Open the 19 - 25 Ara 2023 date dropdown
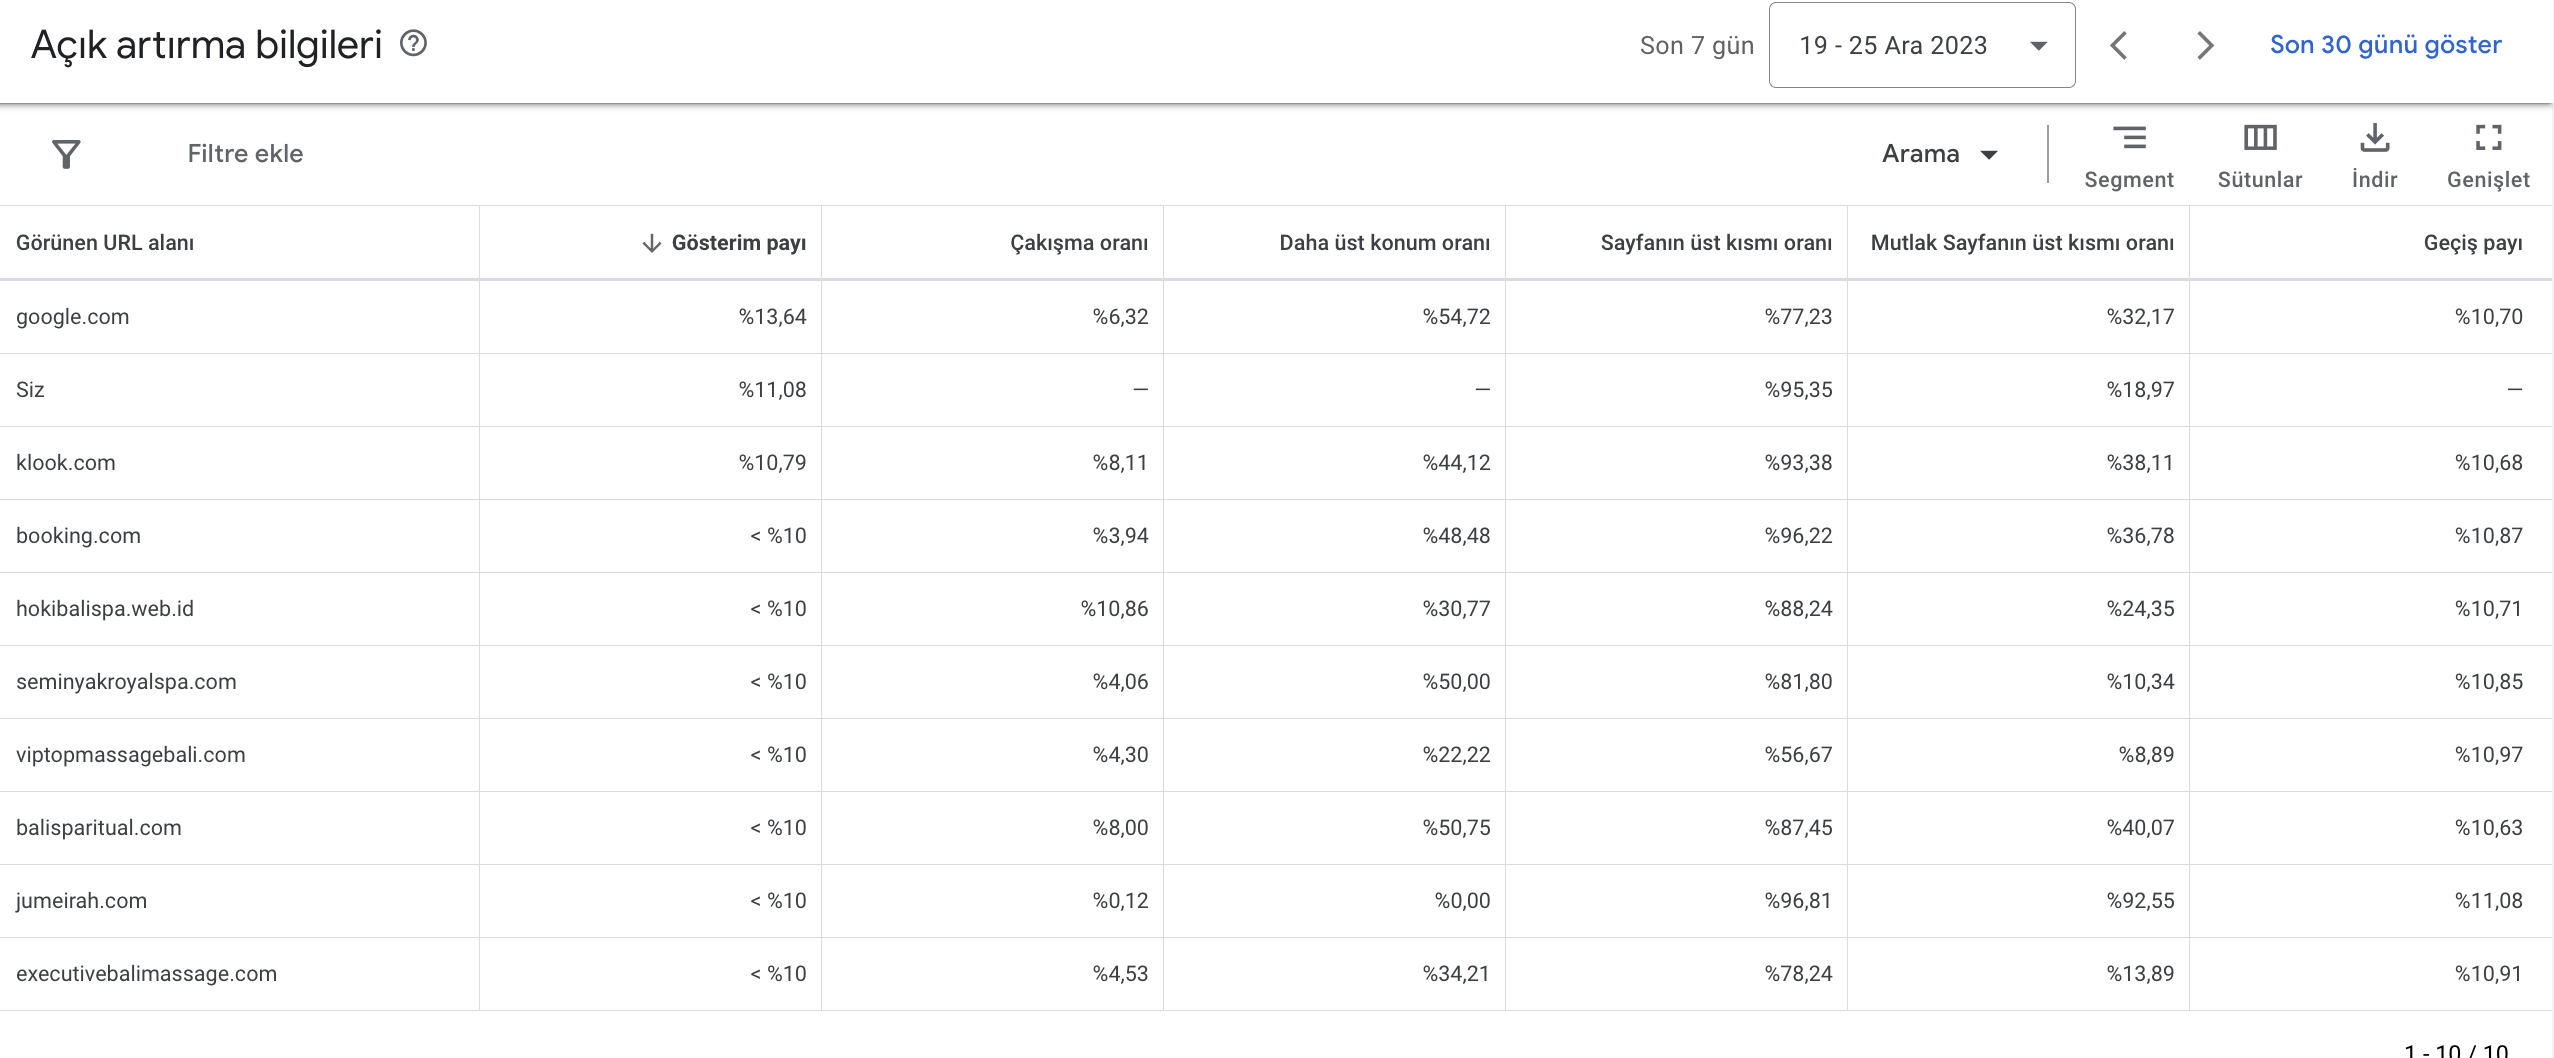This screenshot has height=1058, width=2554. click(1921, 45)
